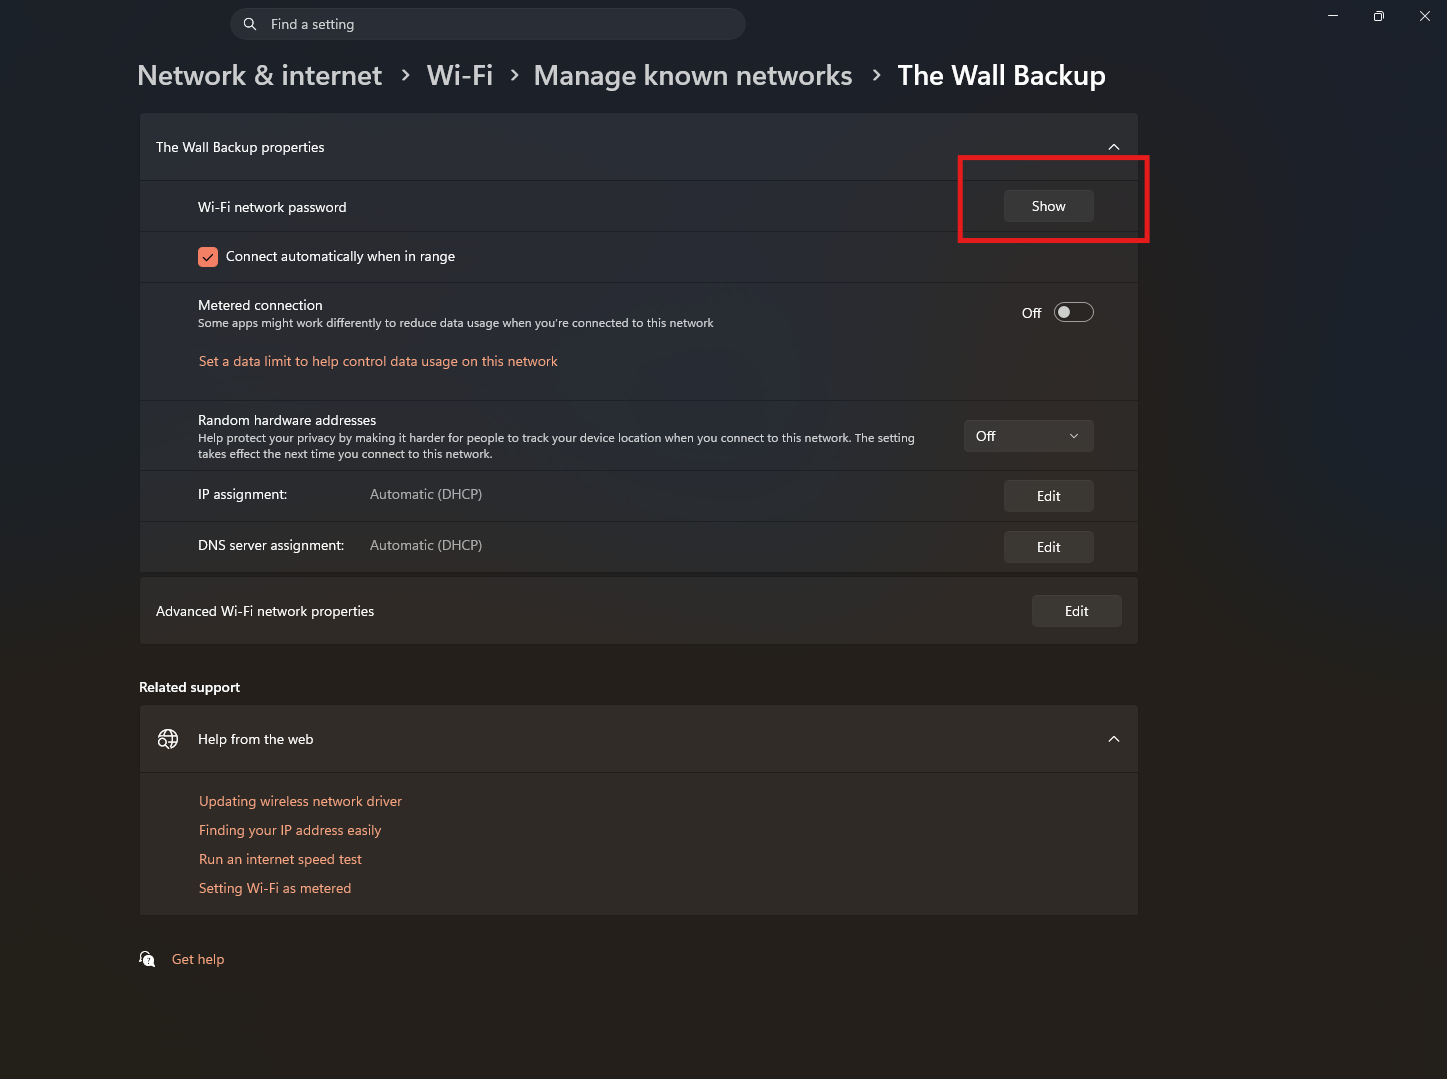The image size is (1447, 1079).
Task: Minimize the Settings window
Action: 1333,16
